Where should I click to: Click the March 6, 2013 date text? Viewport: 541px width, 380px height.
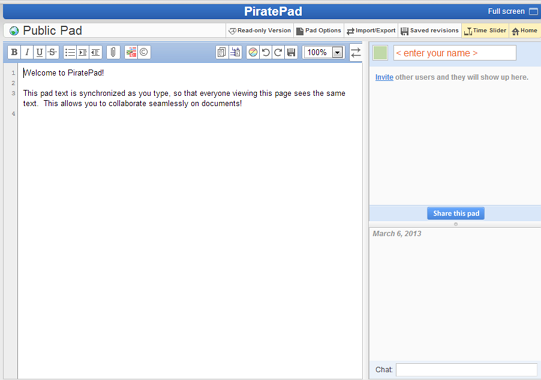pos(397,234)
